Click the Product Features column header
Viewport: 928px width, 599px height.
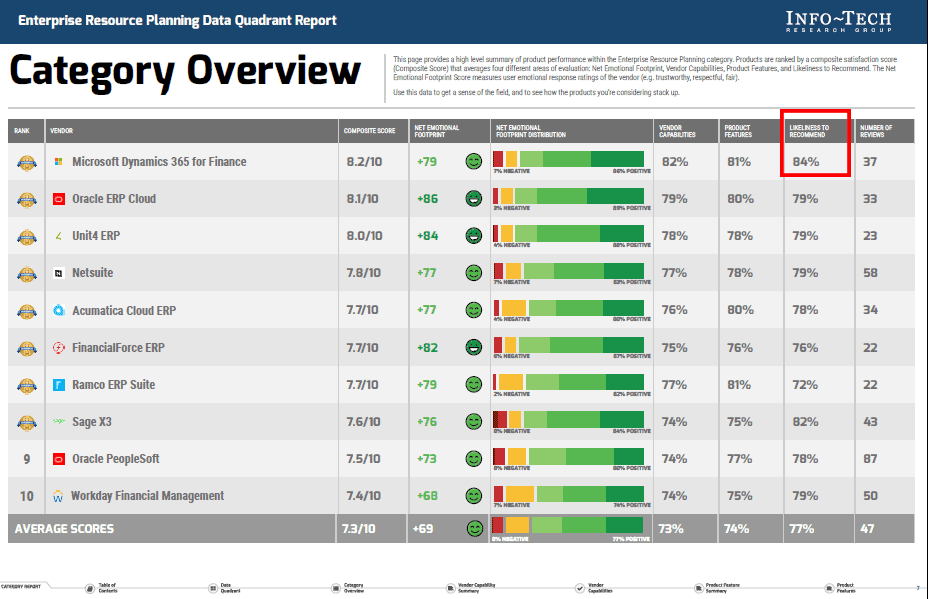point(738,131)
